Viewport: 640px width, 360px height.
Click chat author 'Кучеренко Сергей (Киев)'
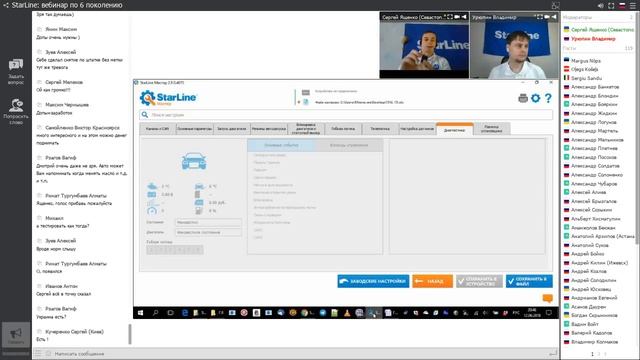[x=74, y=332]
